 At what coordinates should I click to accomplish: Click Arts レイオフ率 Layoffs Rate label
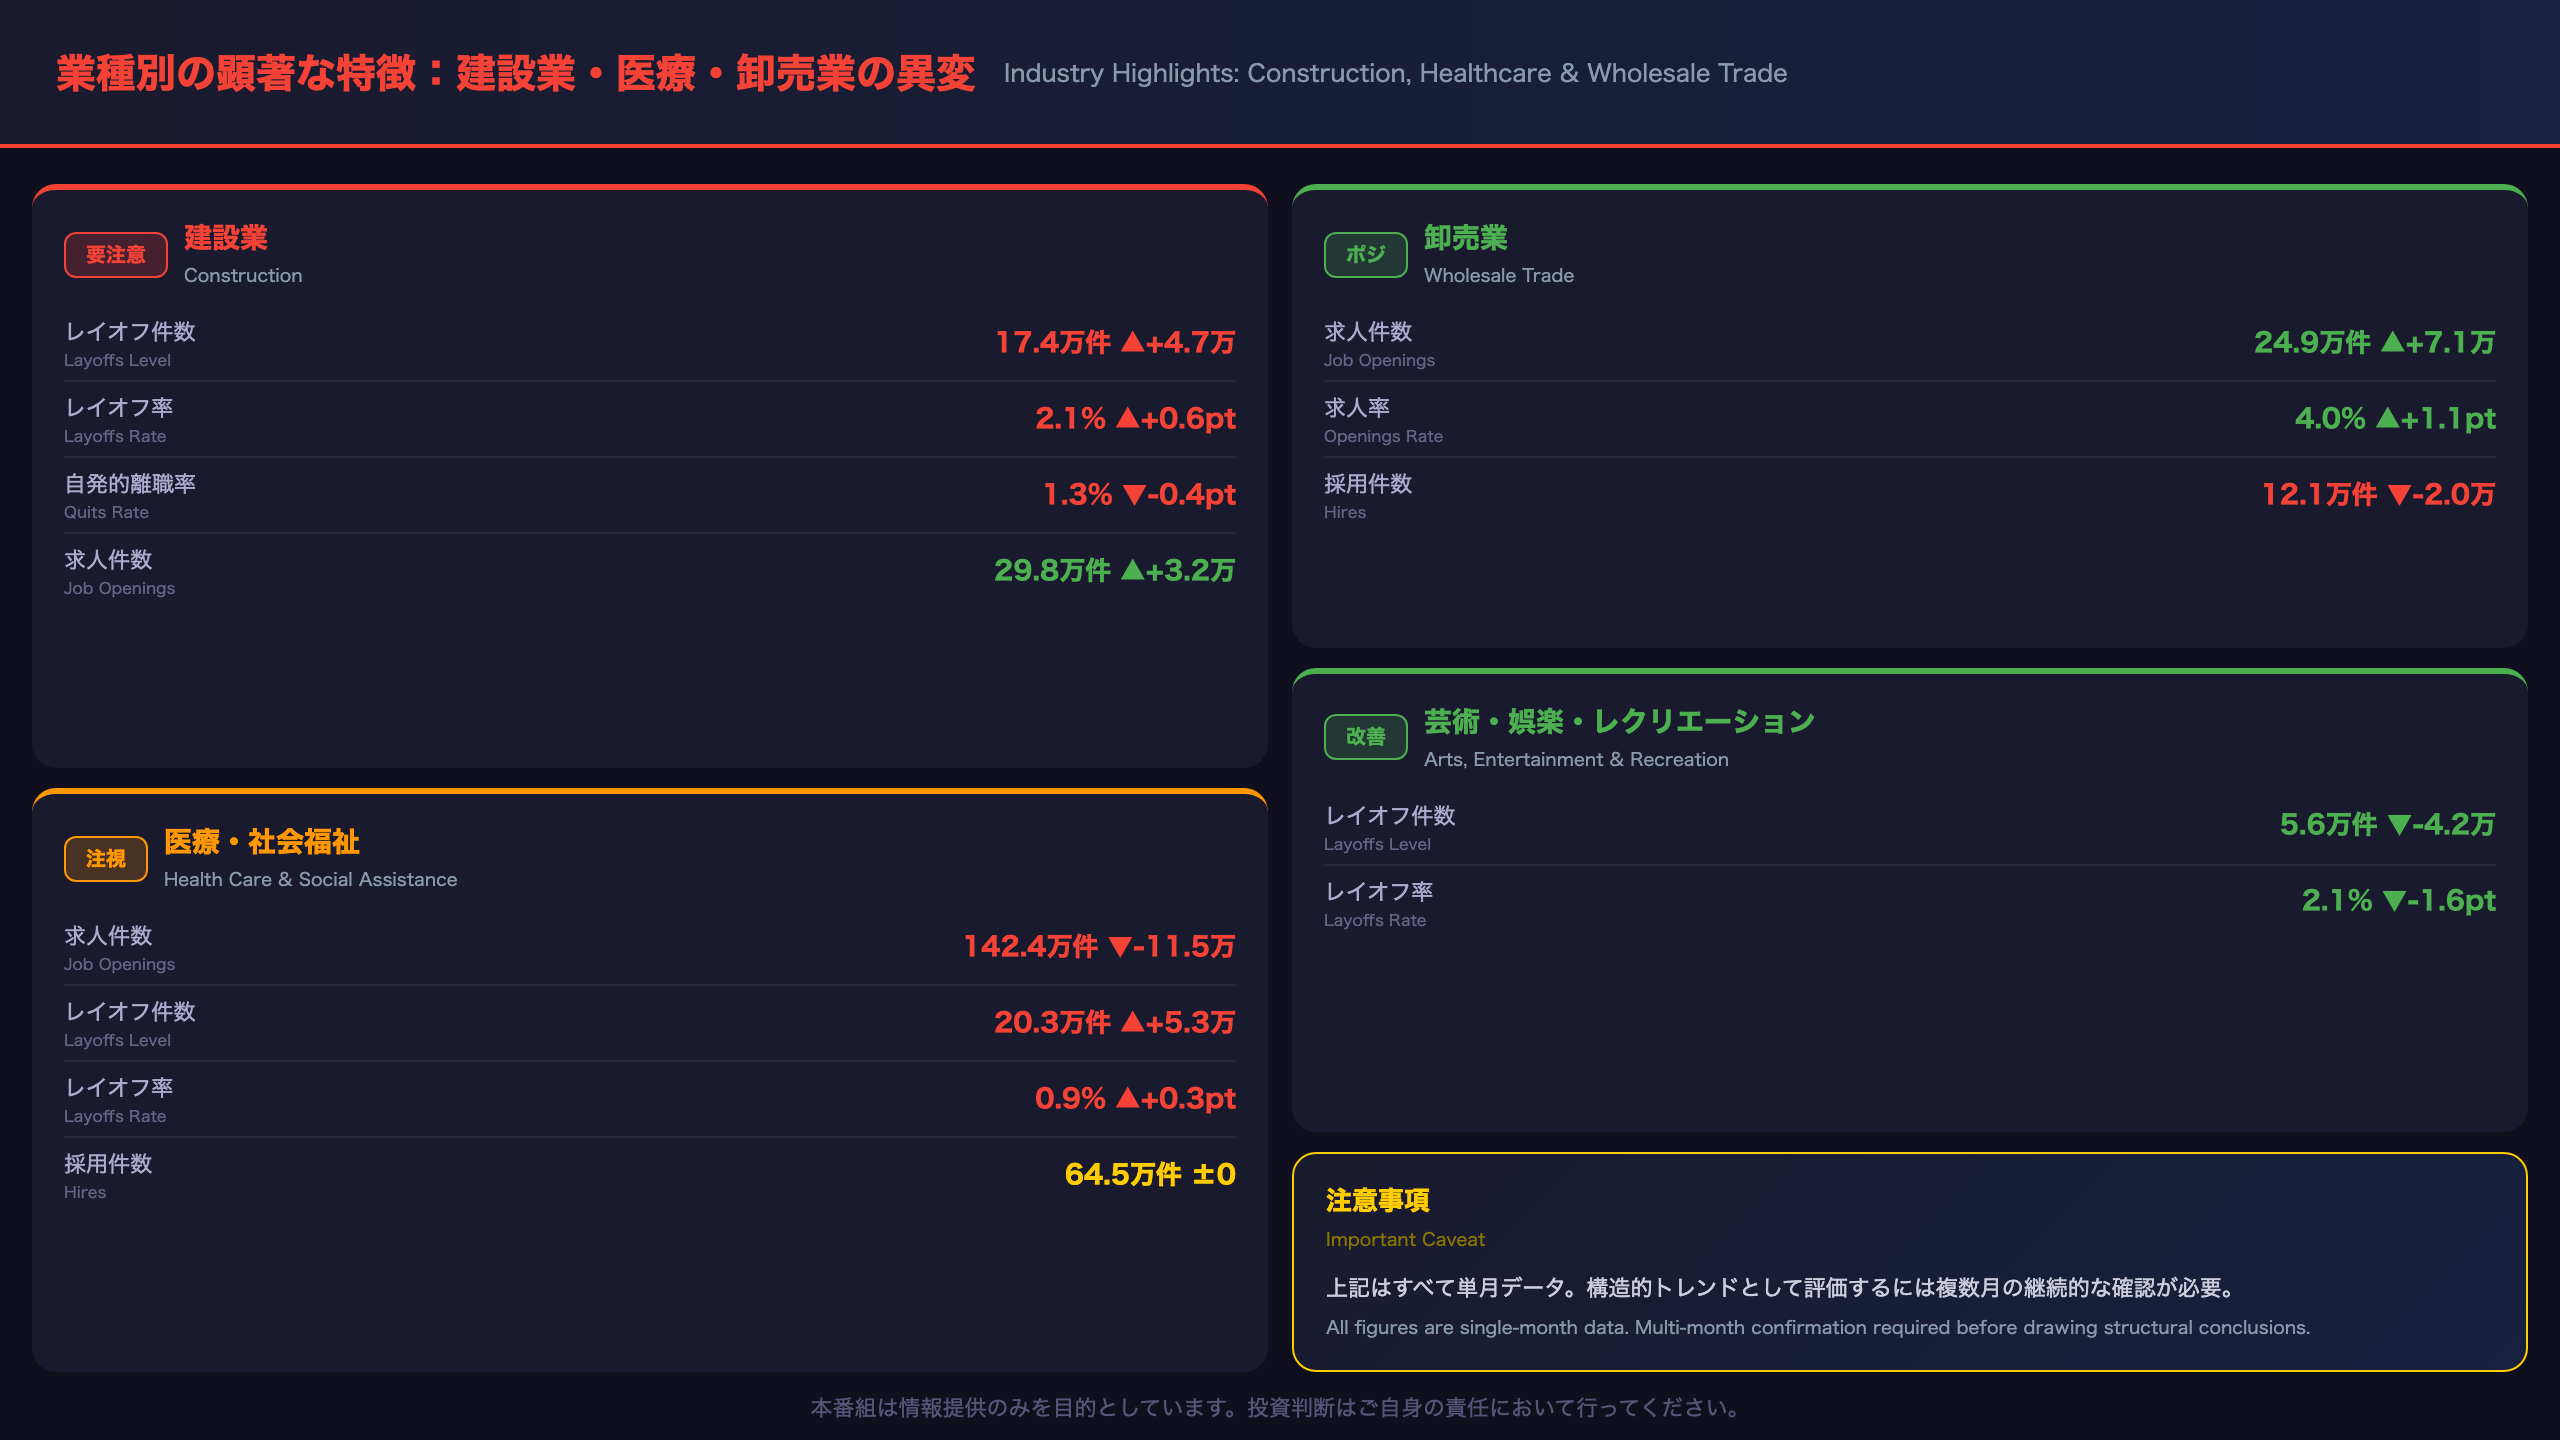(x=1379, y=904)
